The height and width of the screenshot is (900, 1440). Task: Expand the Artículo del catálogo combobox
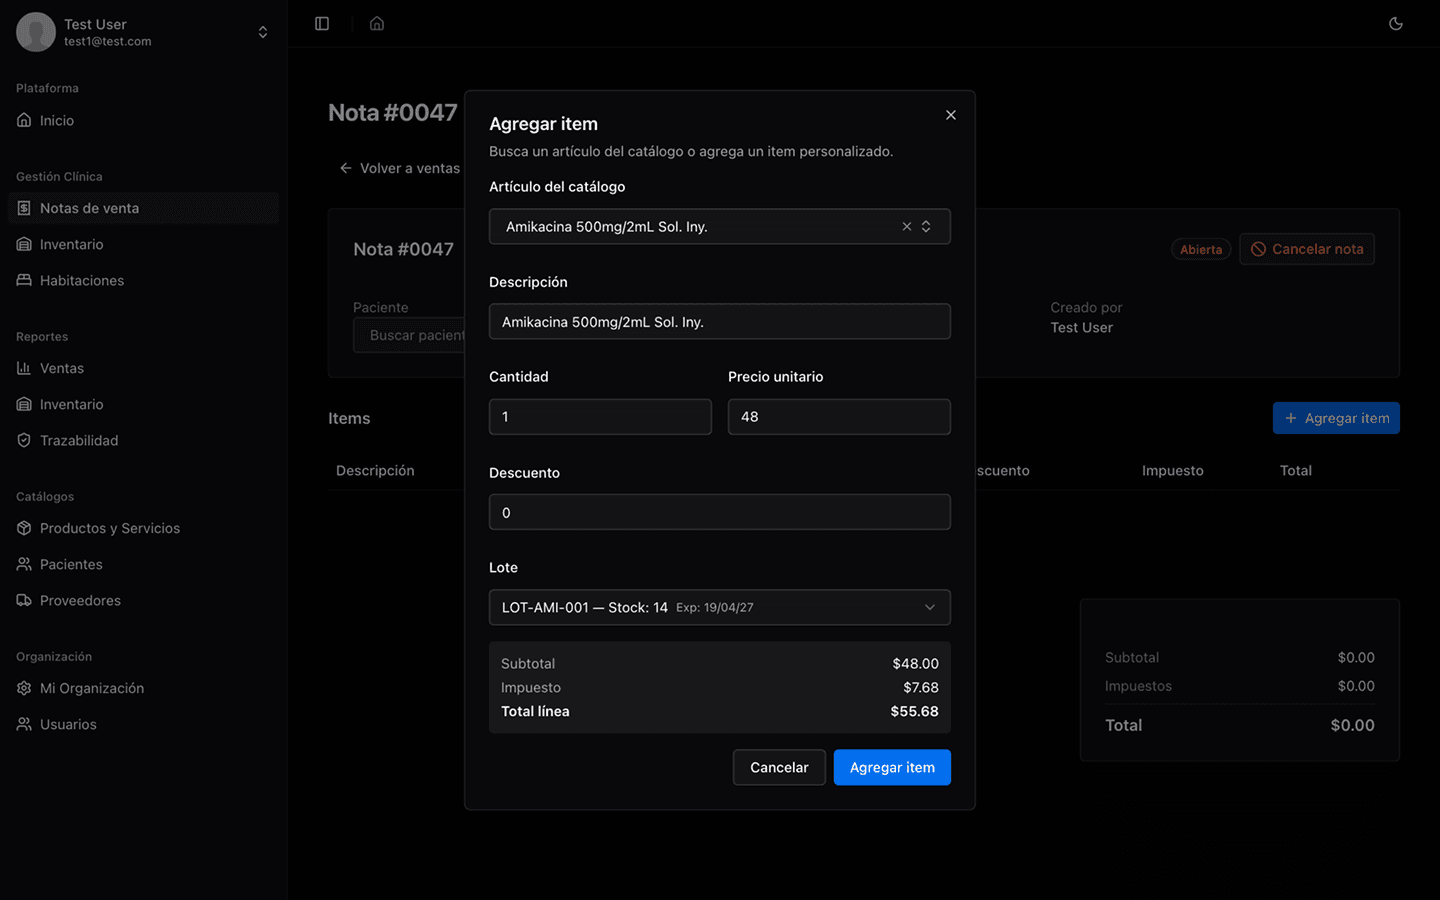926,227
